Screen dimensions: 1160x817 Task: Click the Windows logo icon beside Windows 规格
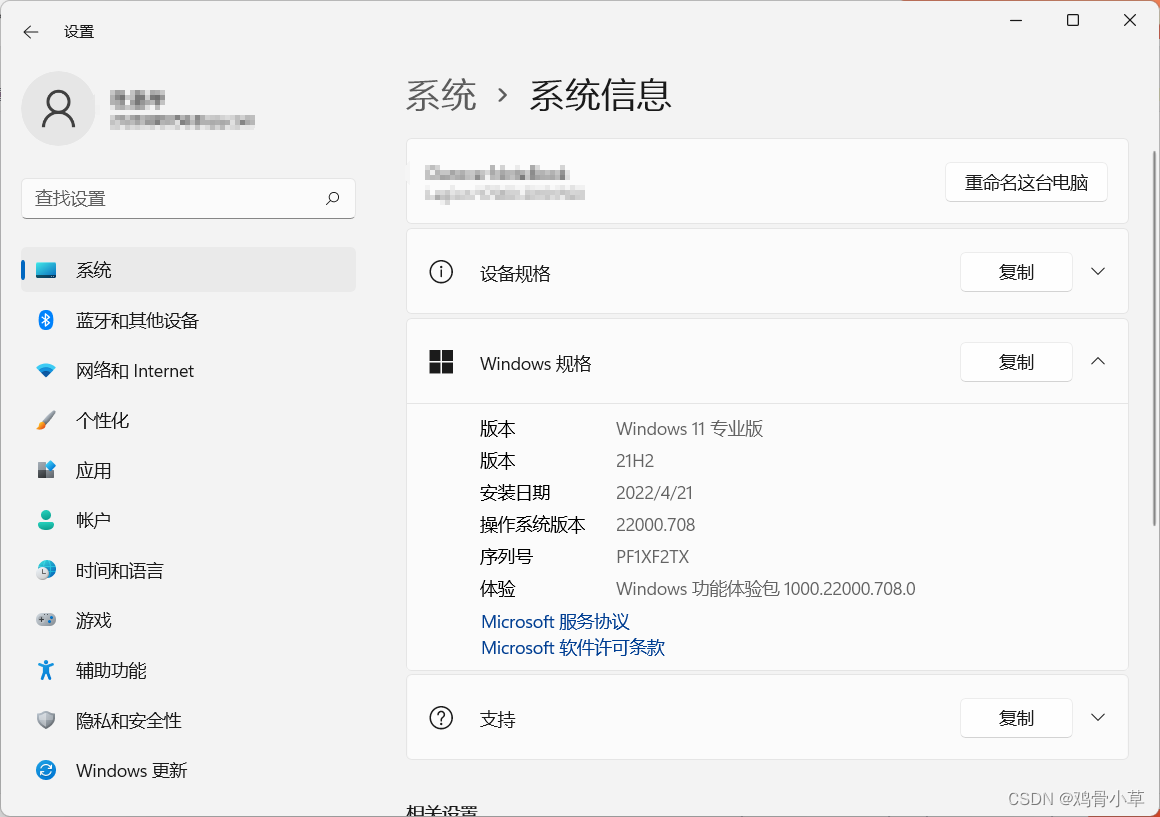[441, 362]
